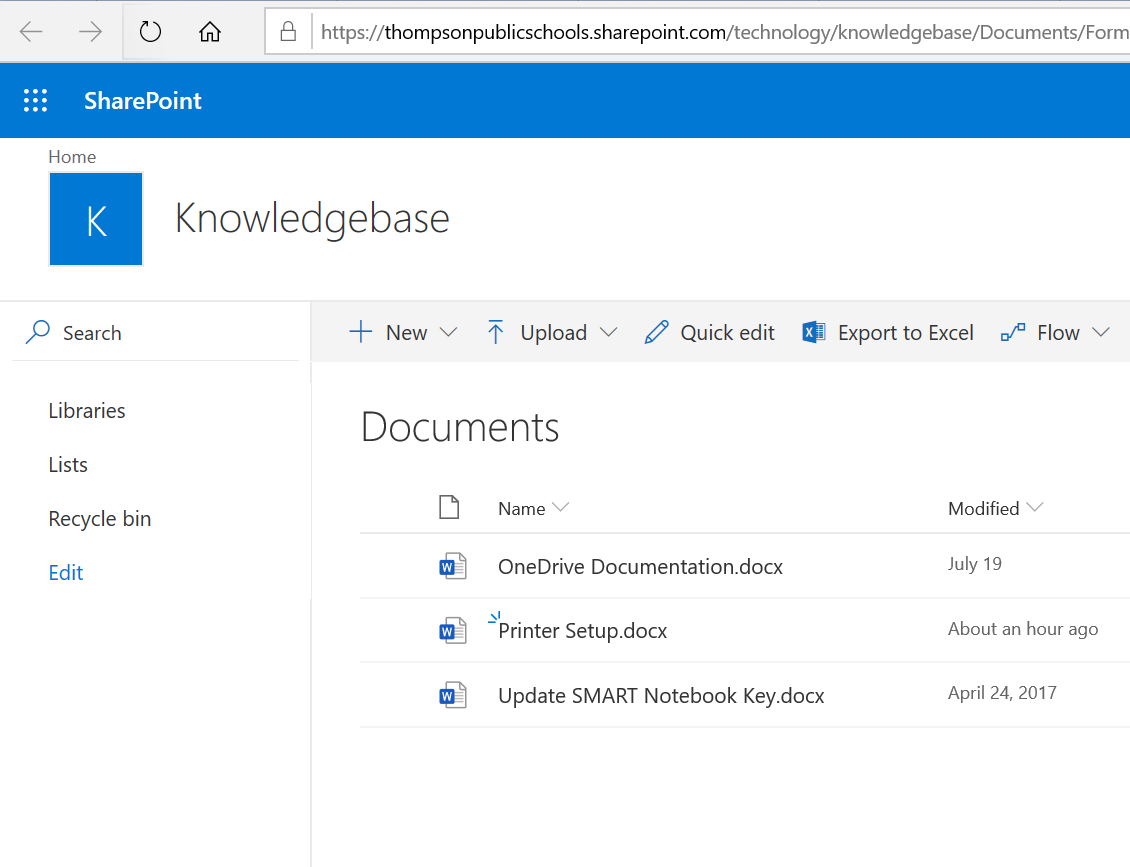Click the April 24, 2017 date
The width and height of the screenshot is (1130, 867).
1002,693
